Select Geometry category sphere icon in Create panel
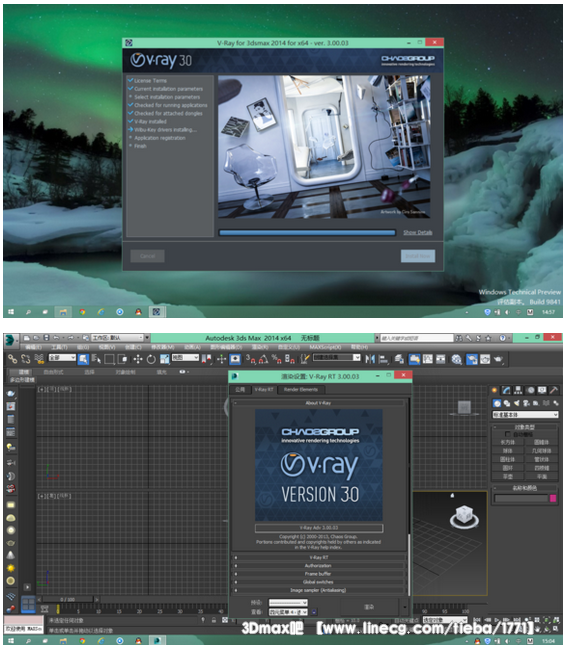Viewport: 563px width, 645px height. tap(497, 403)
